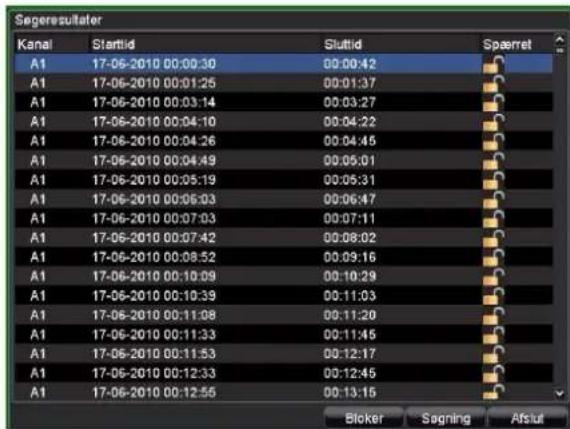Image resolution: width=570 pixels, height=429 pixels.
Task: Click end time 00:05:01
Action: coord(349,161)
